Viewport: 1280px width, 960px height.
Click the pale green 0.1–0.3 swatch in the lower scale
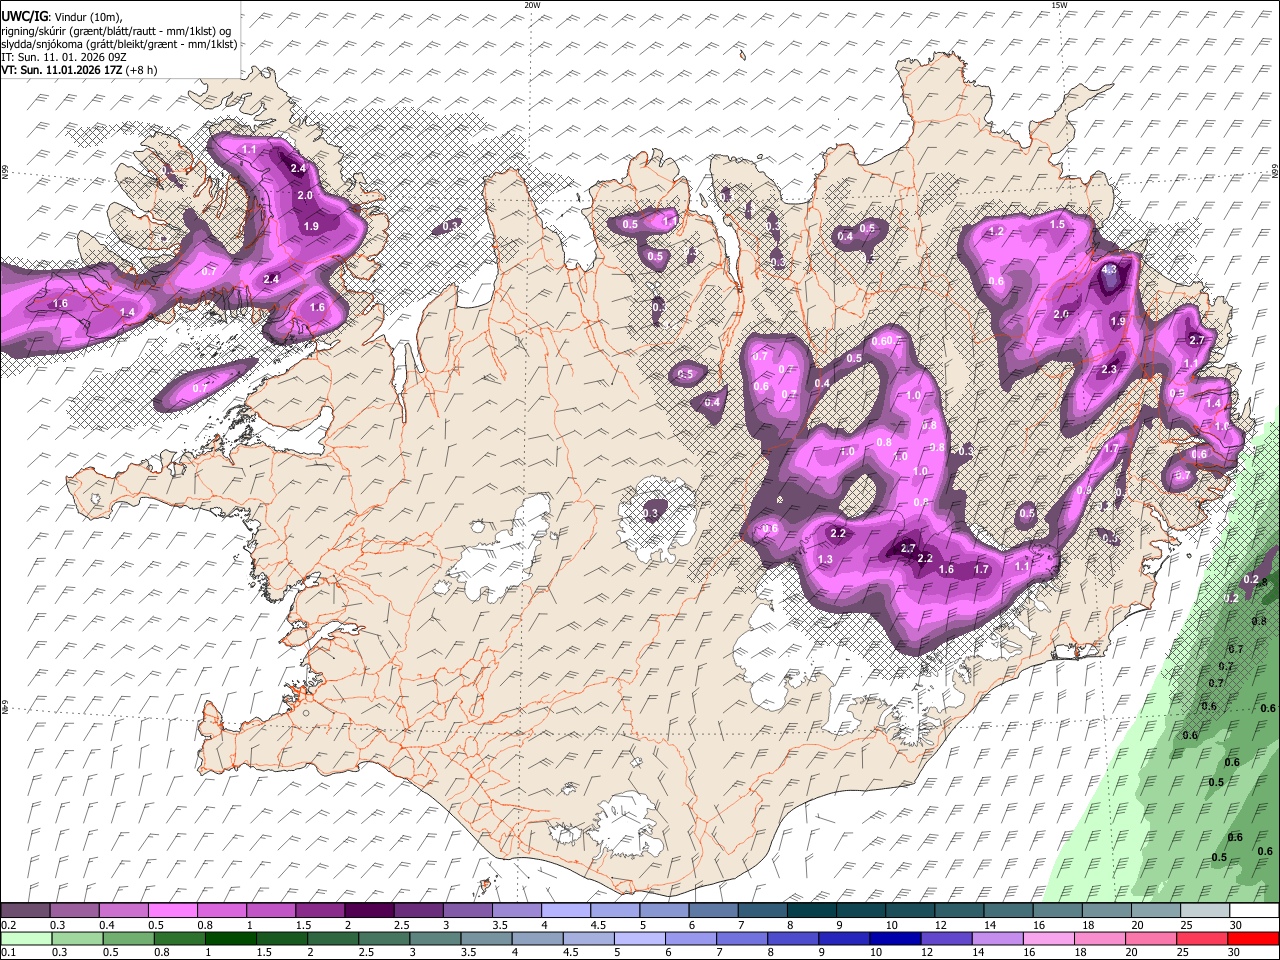[25, 939]
